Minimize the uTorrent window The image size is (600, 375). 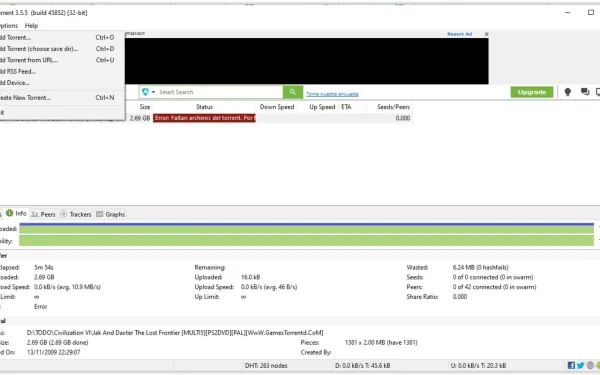pos(567,12)
